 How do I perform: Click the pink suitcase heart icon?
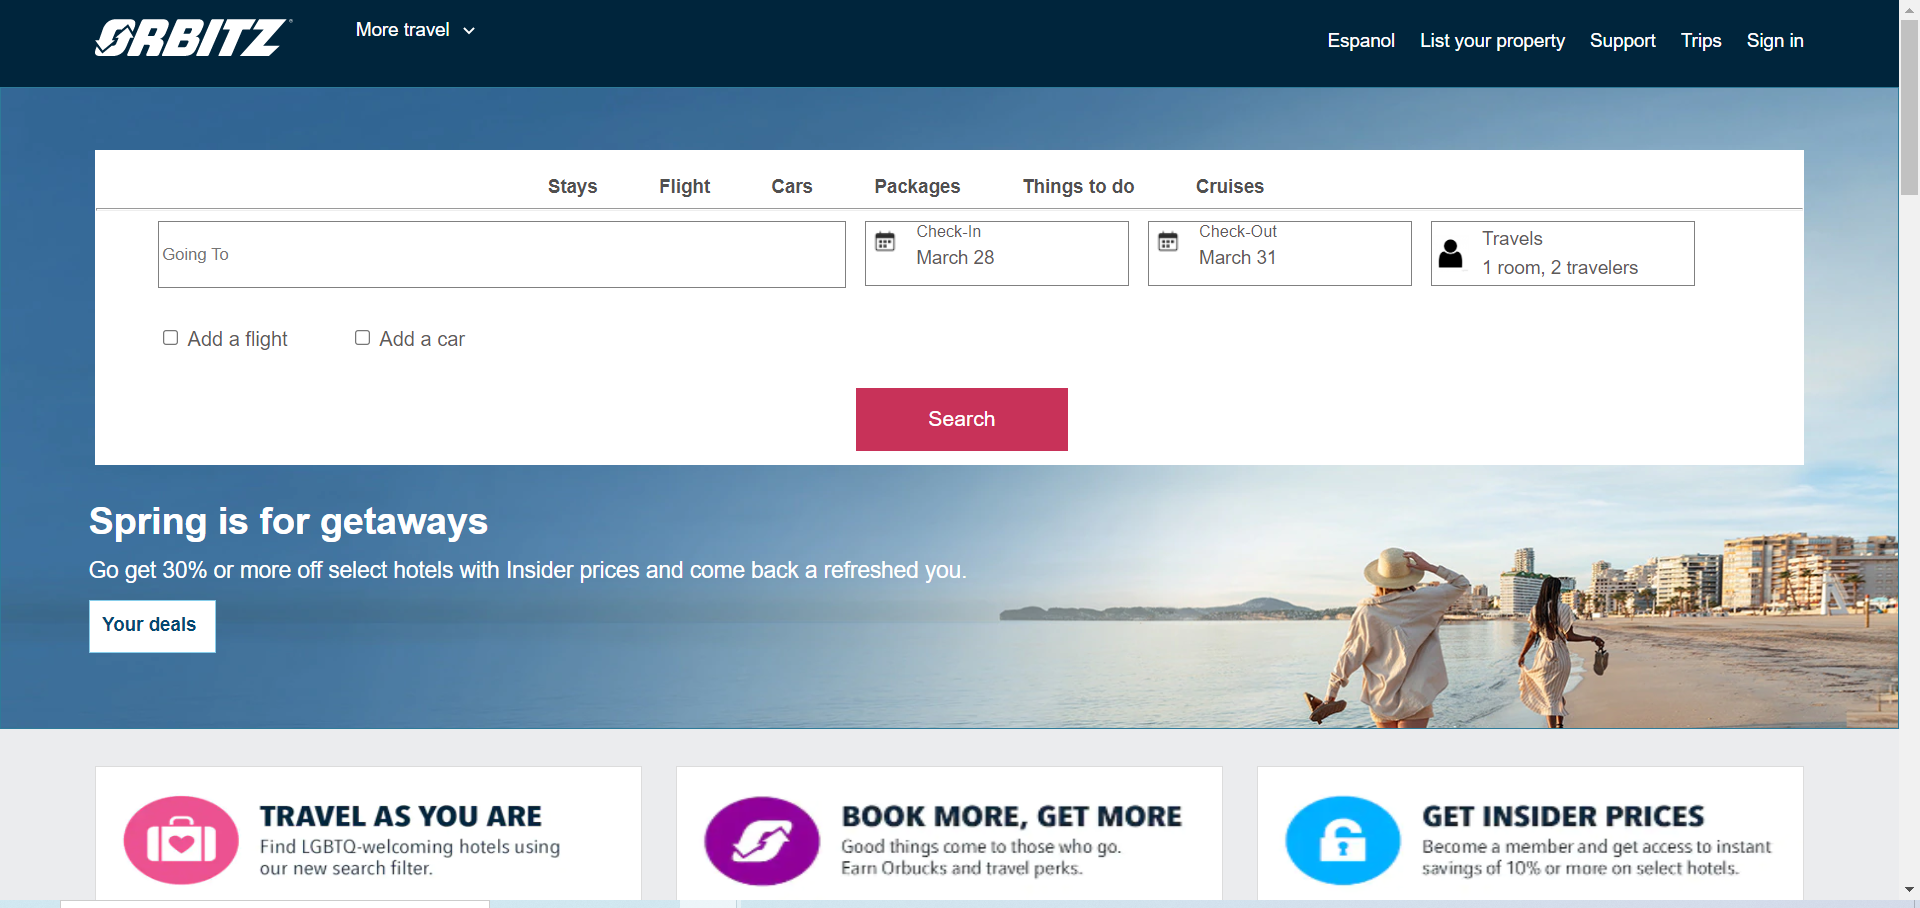click(181, 840)
